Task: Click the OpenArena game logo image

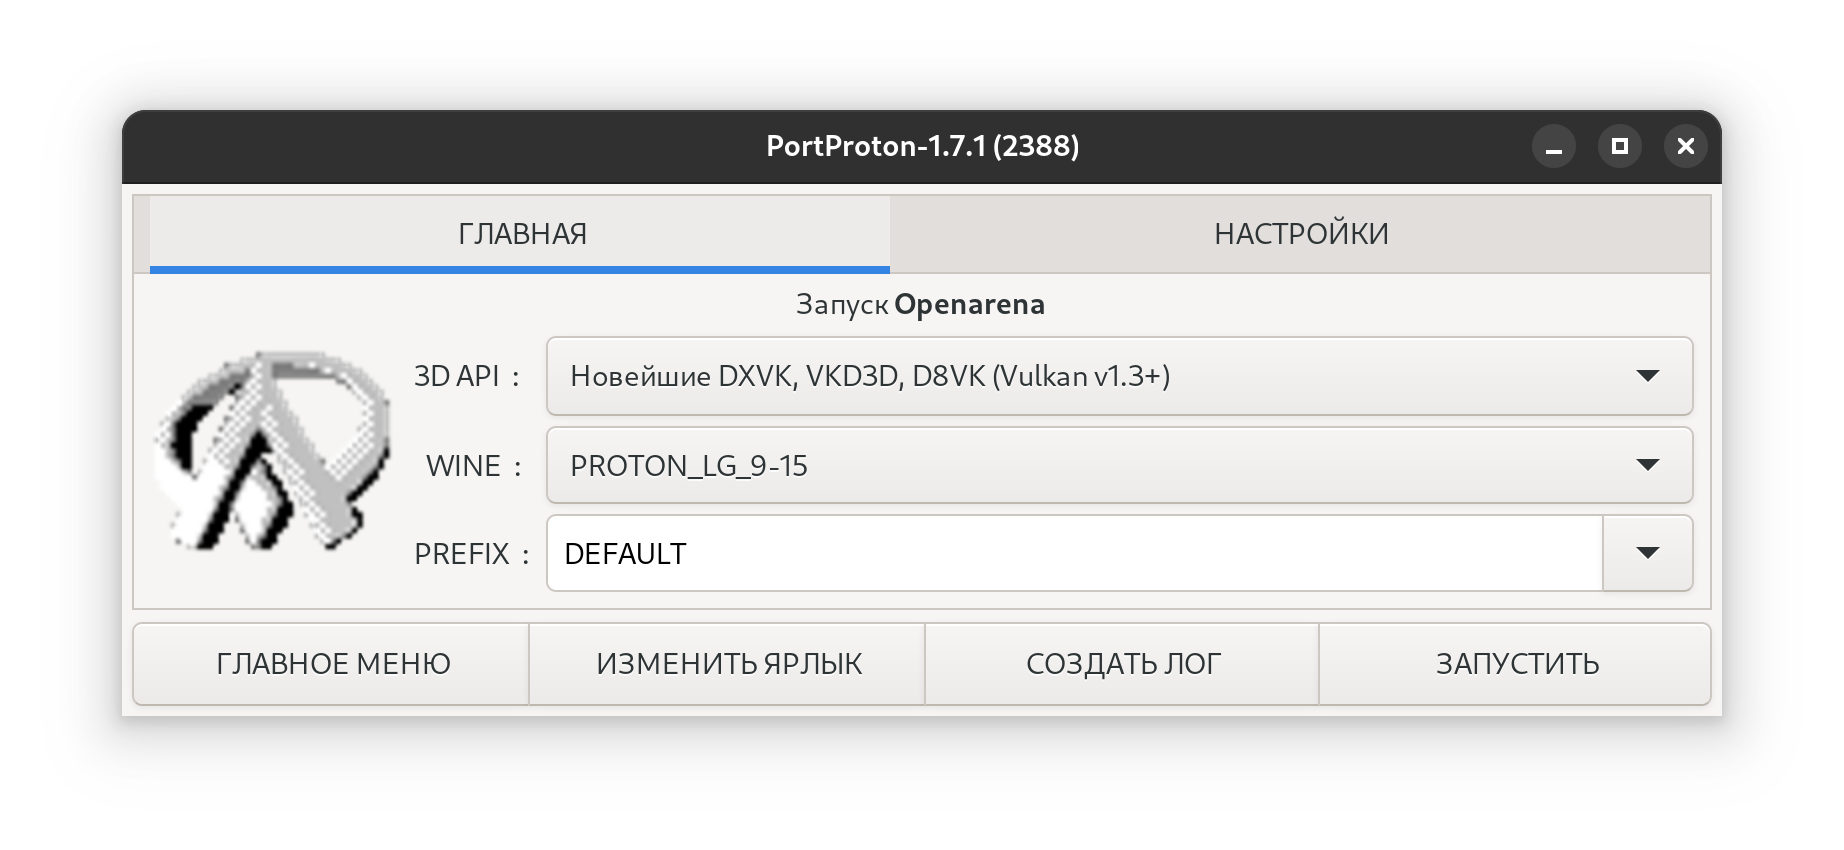Action: tap(271, 451)
